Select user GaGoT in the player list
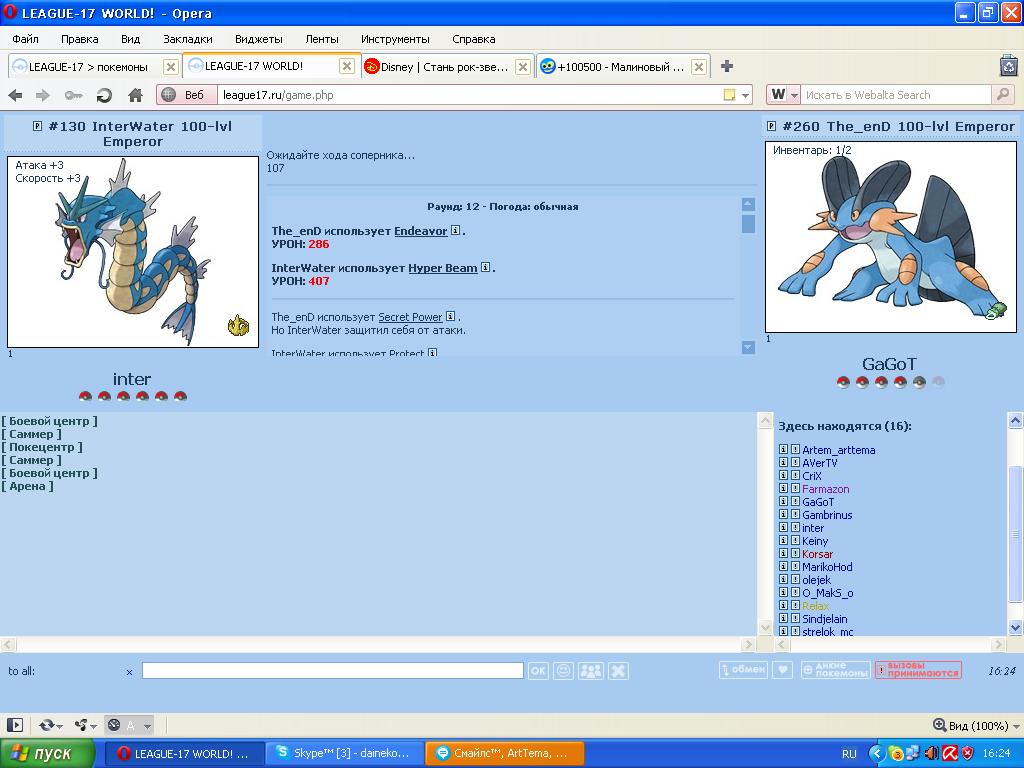This screenshot has height=768, width=1024. click(818, 502)
